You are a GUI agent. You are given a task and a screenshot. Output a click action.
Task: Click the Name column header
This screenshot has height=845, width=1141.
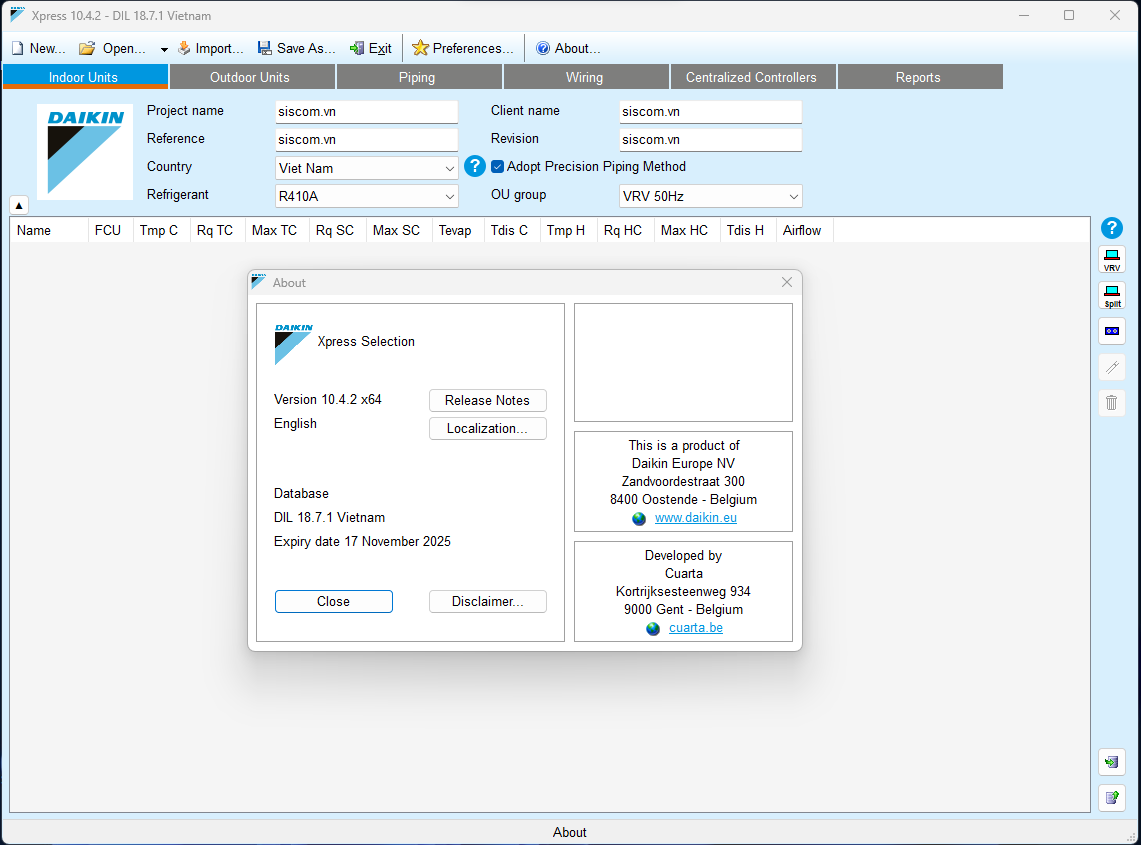(x=49, y=230)
